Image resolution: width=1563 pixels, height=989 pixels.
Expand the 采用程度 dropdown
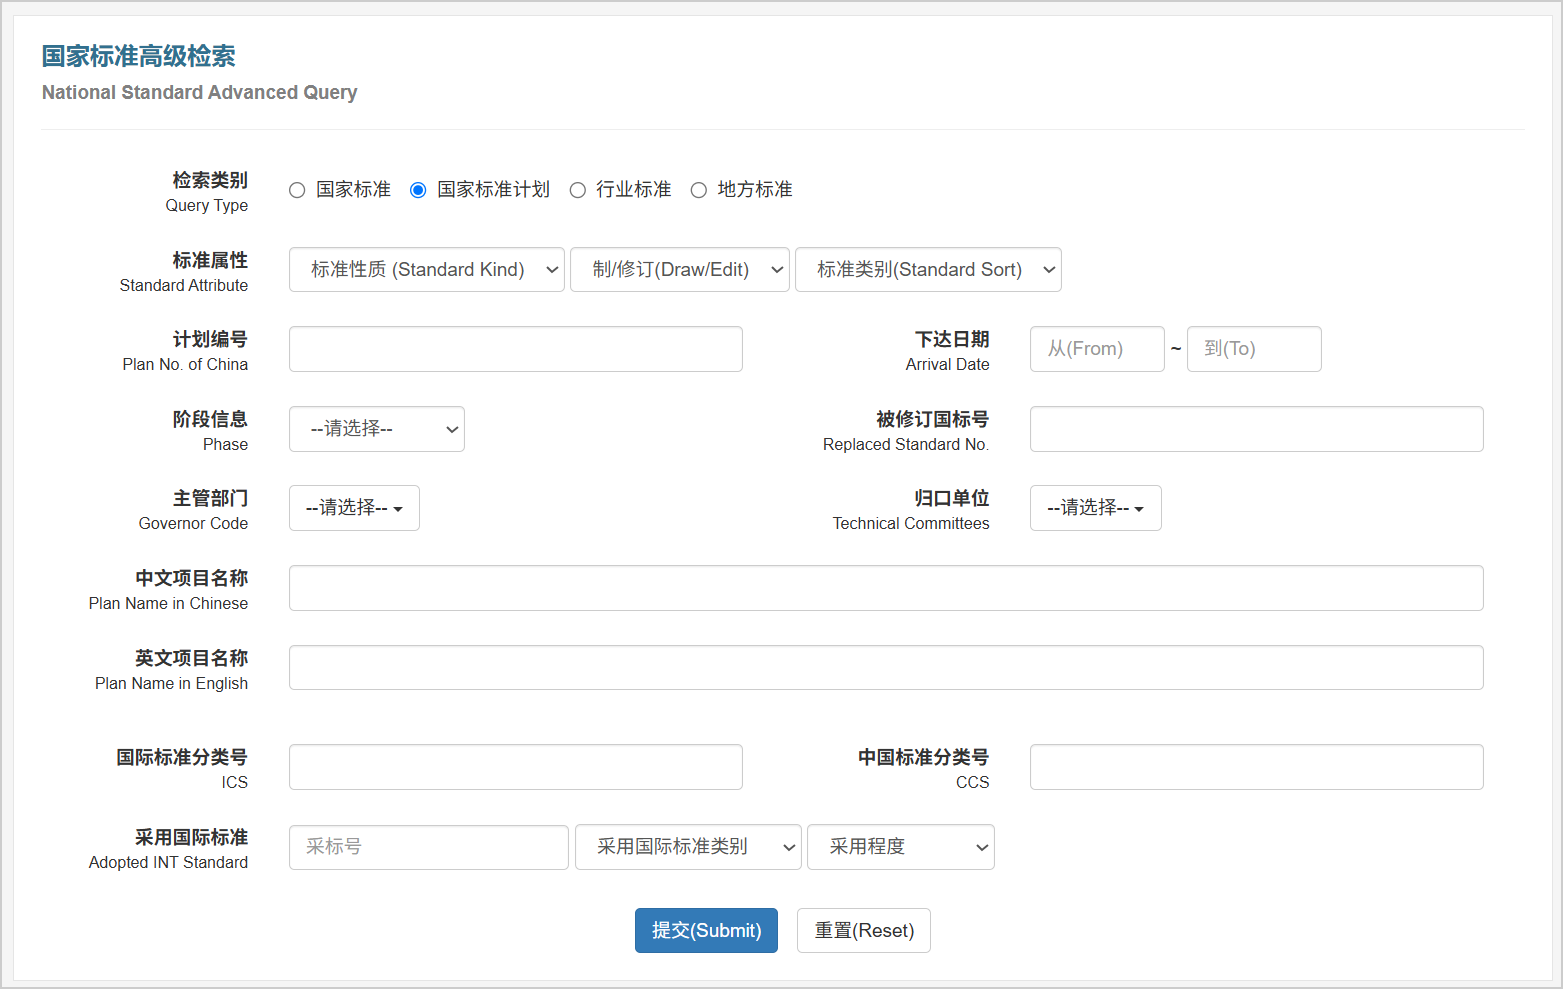pos(899,847)
